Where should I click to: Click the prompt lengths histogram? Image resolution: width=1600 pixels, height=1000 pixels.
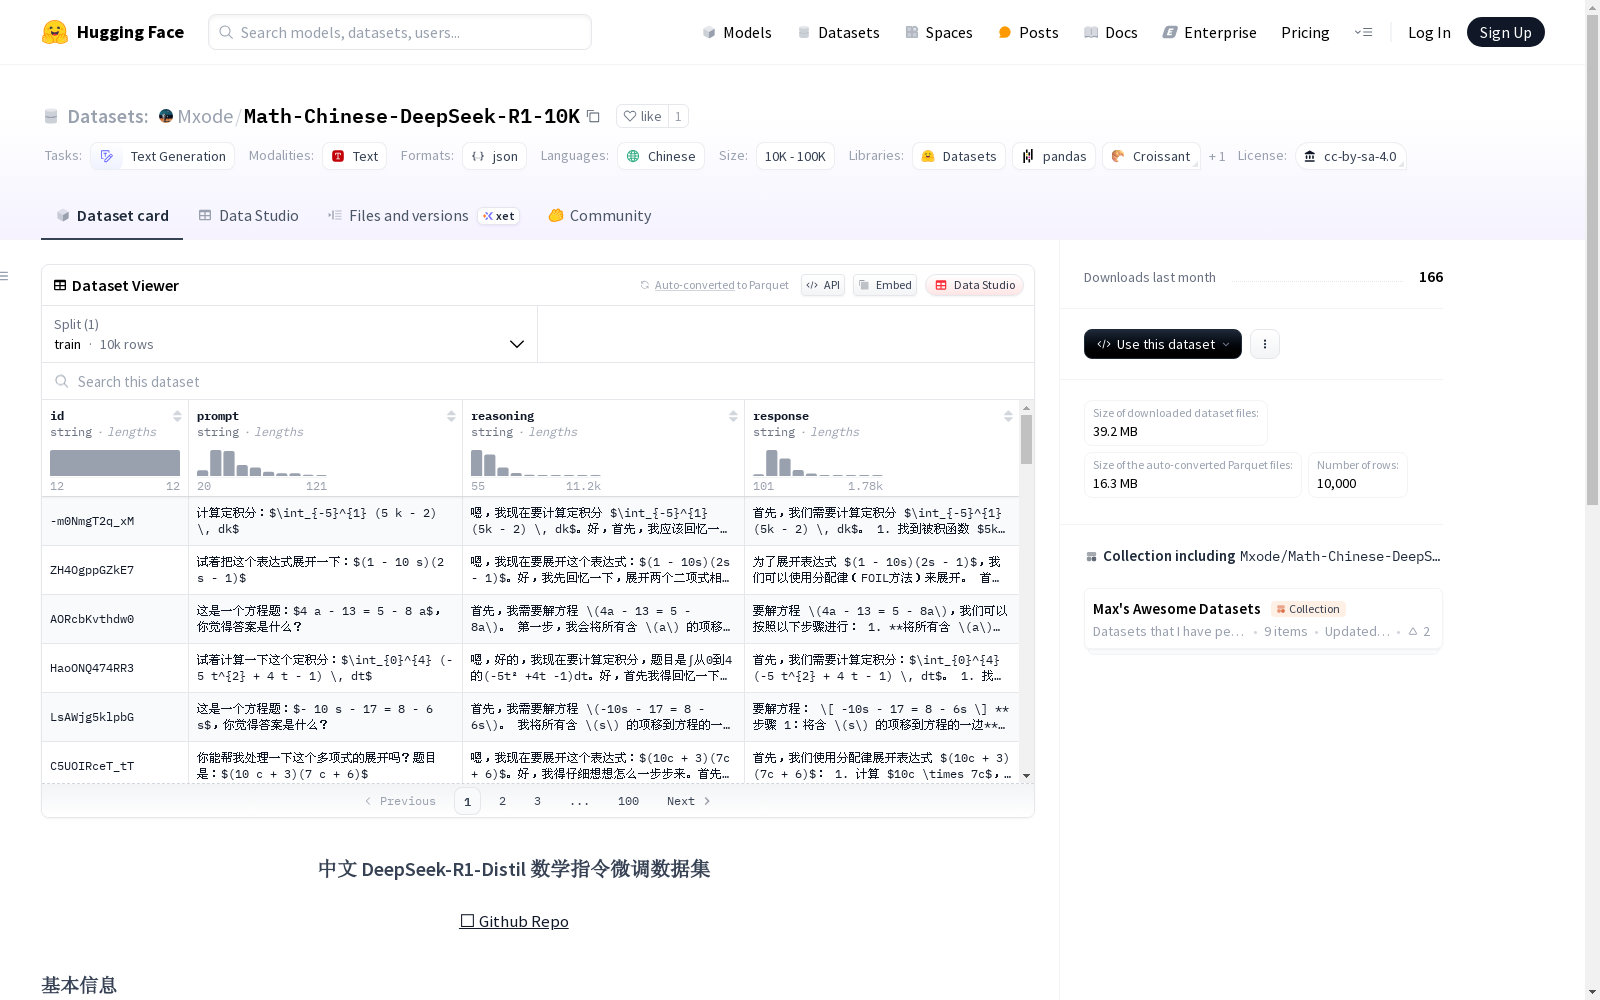(262, 463)
